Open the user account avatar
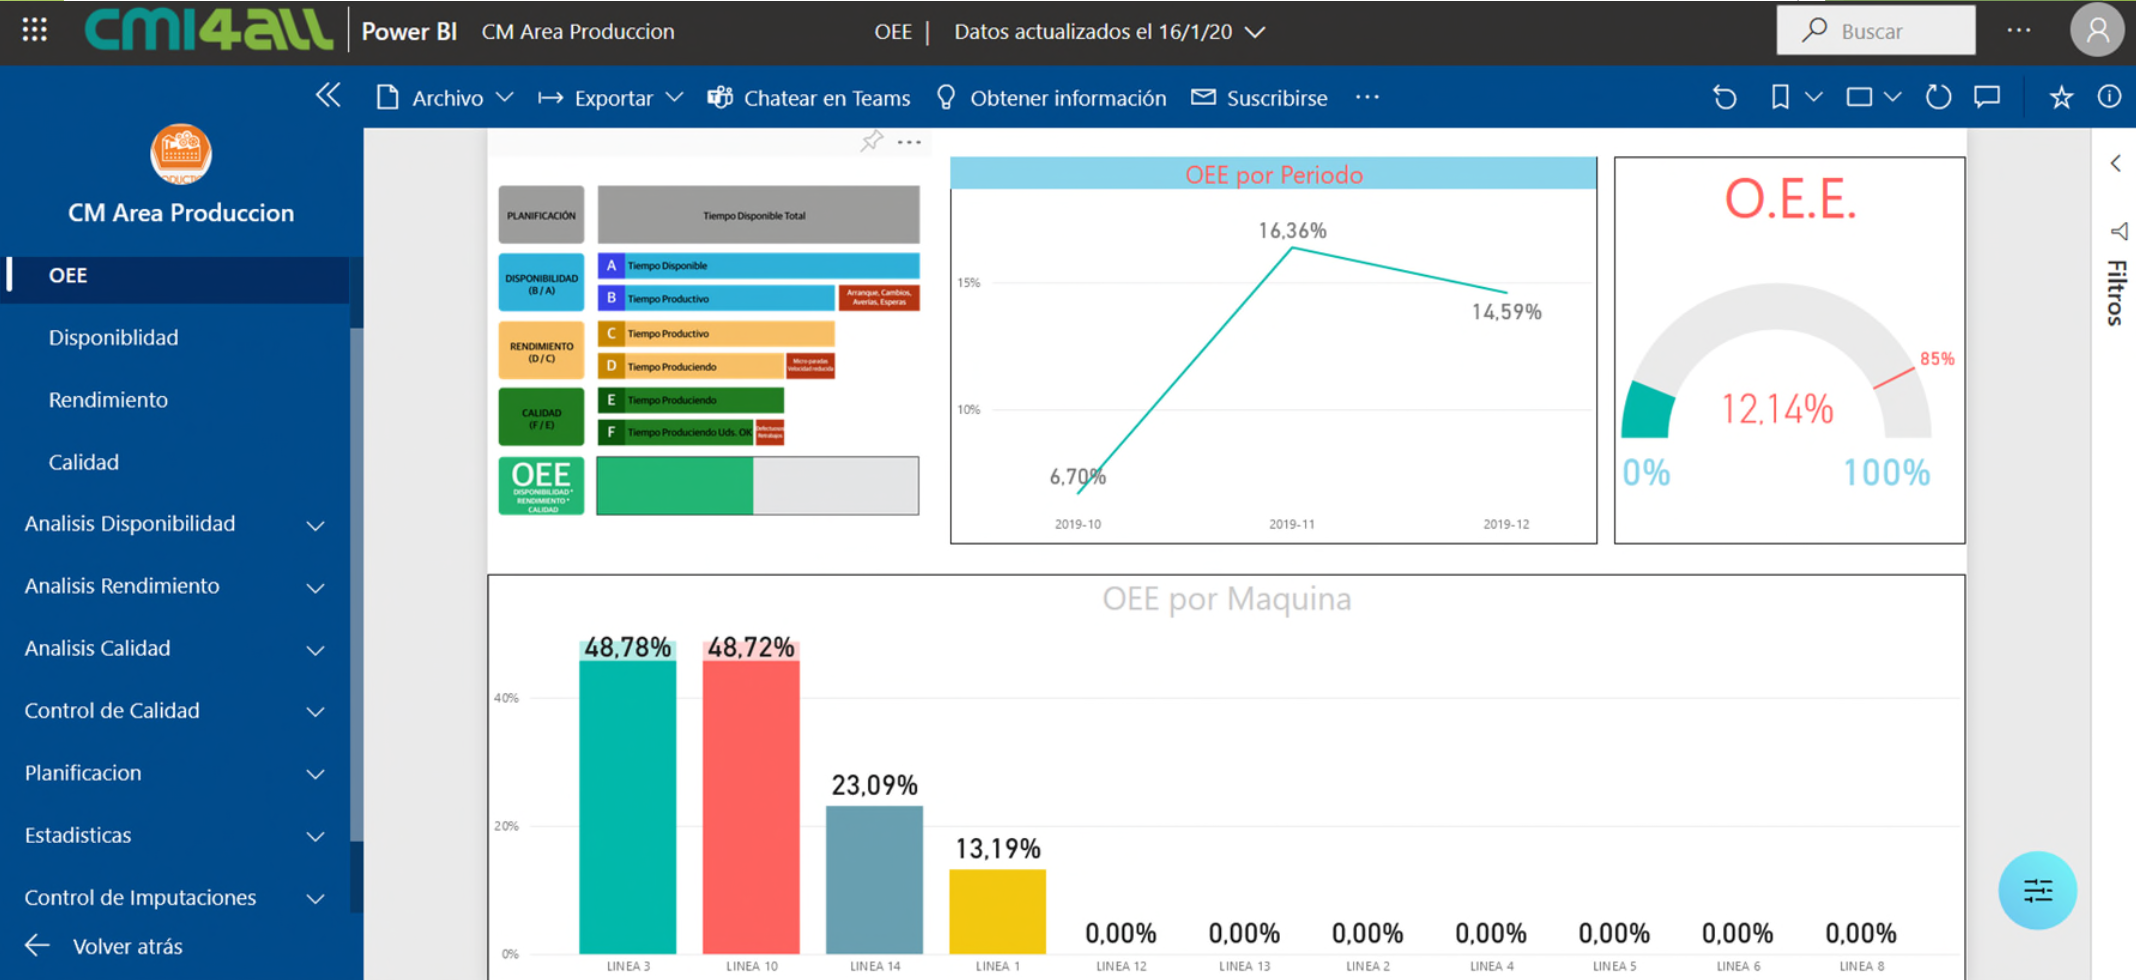This screenshot has height=980, width=2136. point(2097,31)
